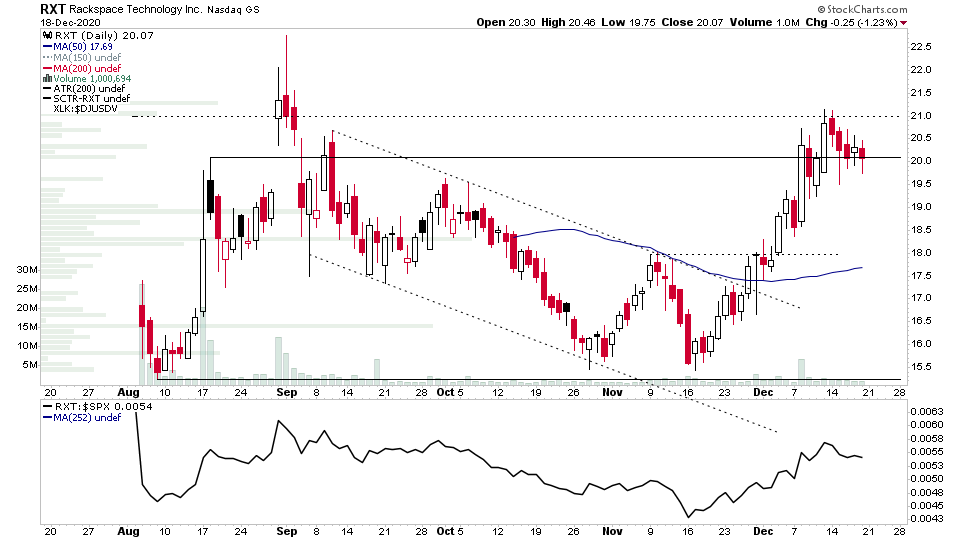Click the 30M volume axis label
The width and height of the screenshot is (960, 540).
tap(27, 270)
